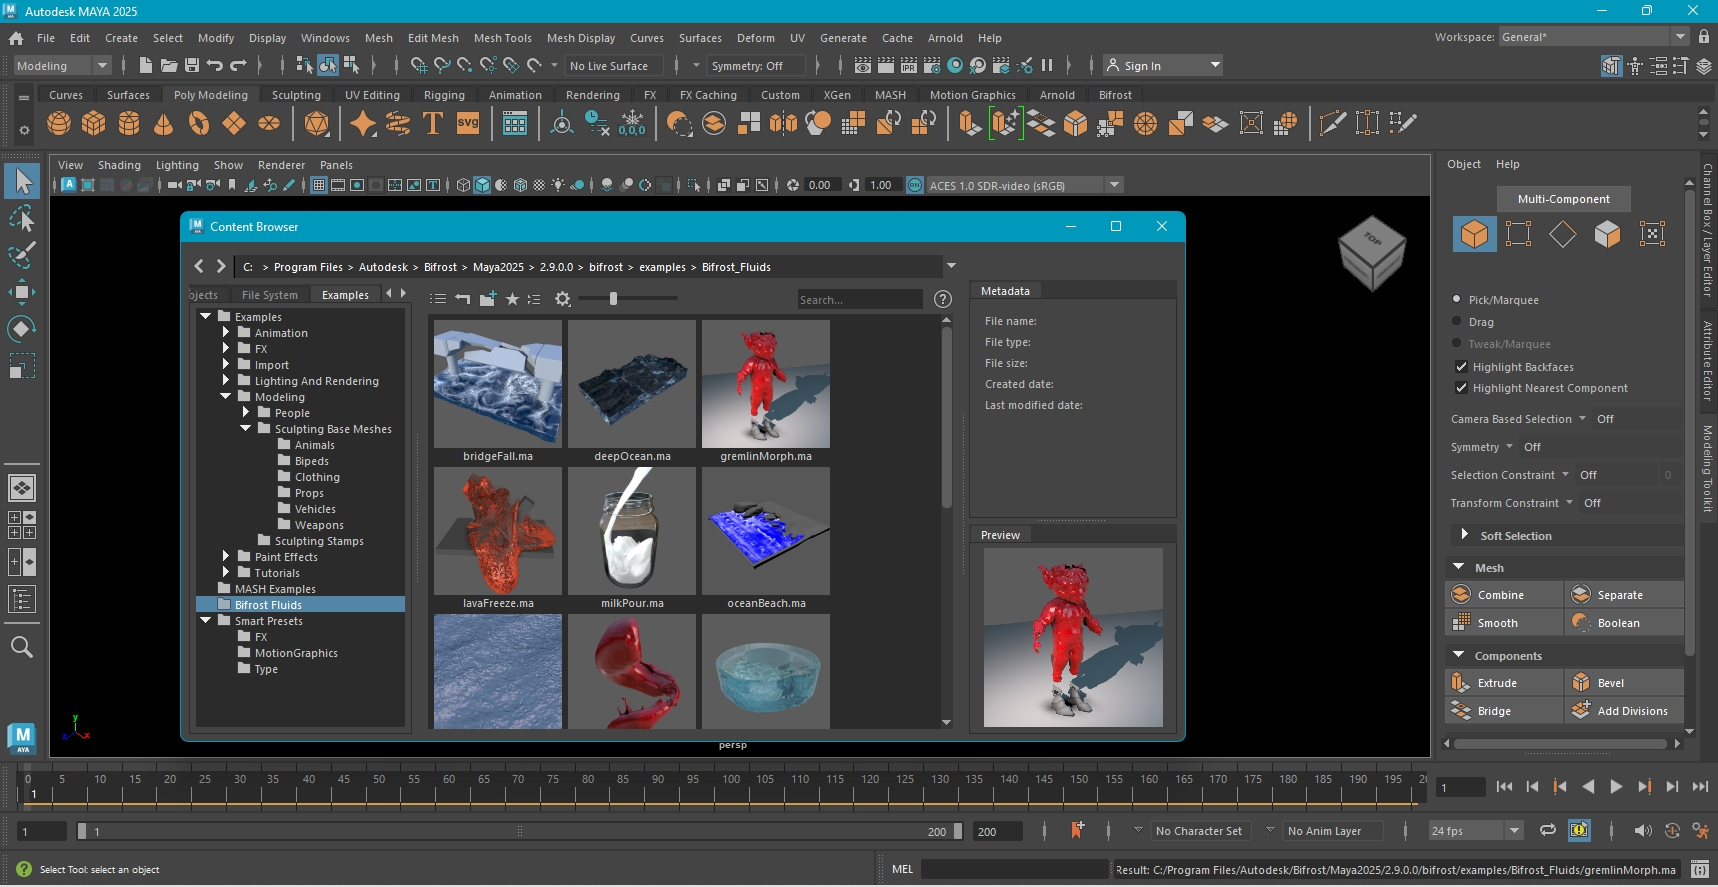The image size is (1718, 887).
Task: Expand the Paint Effects folder
Action: tap(226, 557)
